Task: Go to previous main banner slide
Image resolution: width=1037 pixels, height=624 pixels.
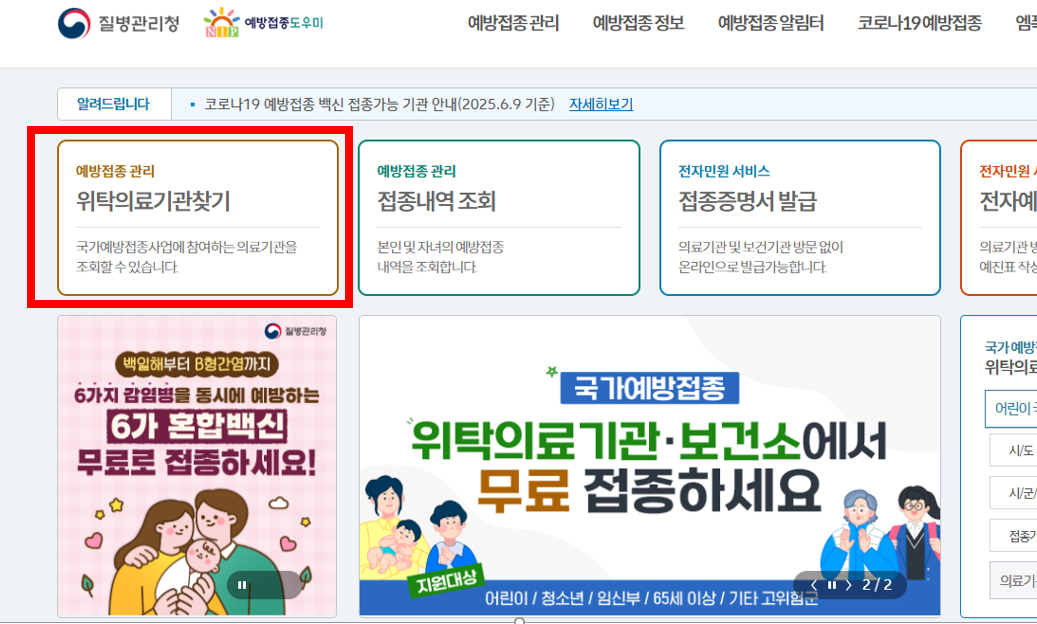Action: (814, 585)
